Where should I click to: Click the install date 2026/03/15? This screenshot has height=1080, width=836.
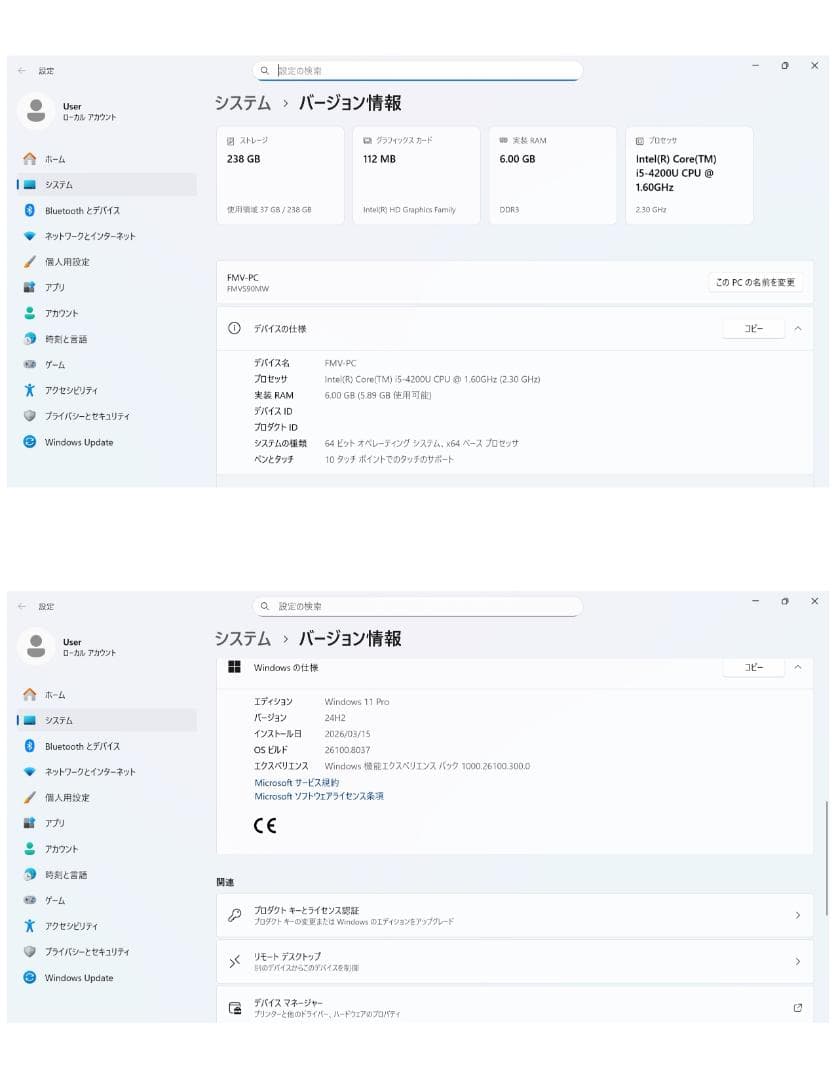(347, 734)
